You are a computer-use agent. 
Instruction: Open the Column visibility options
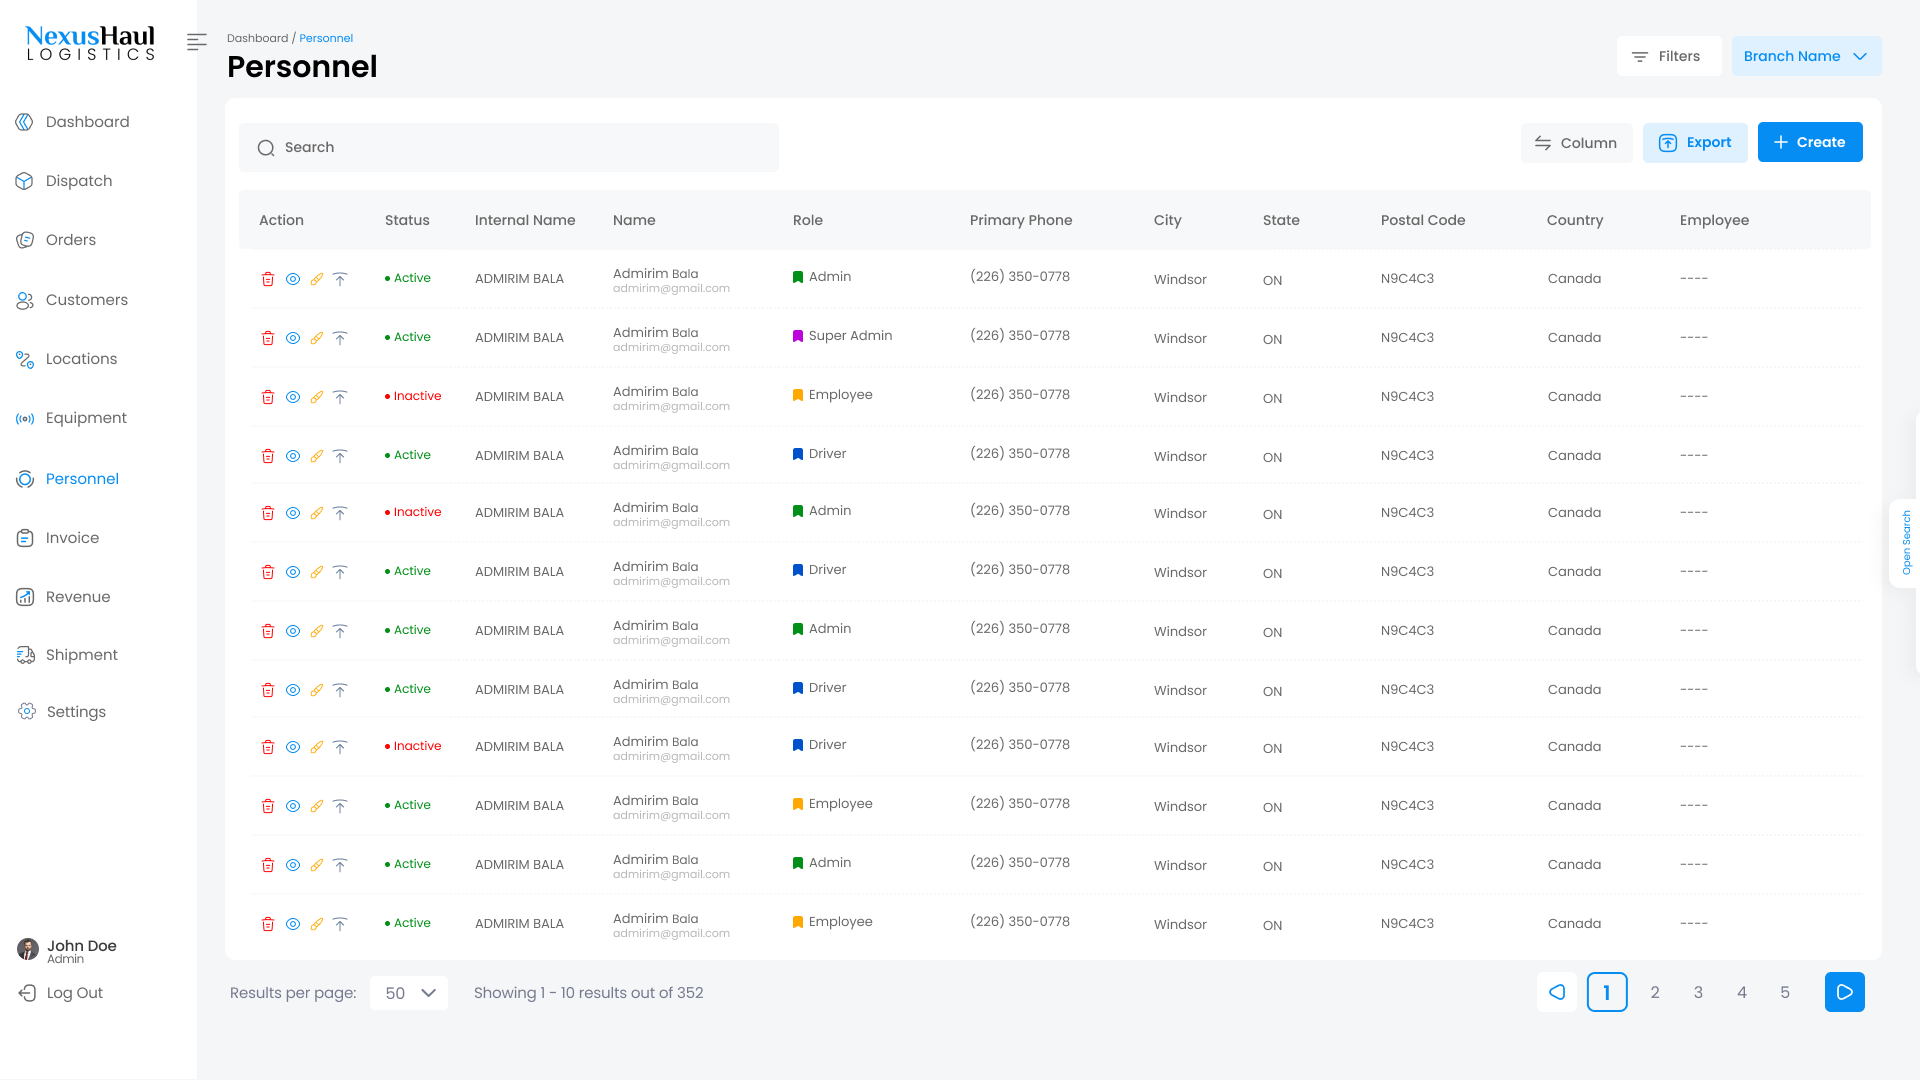coord(1576,143)
